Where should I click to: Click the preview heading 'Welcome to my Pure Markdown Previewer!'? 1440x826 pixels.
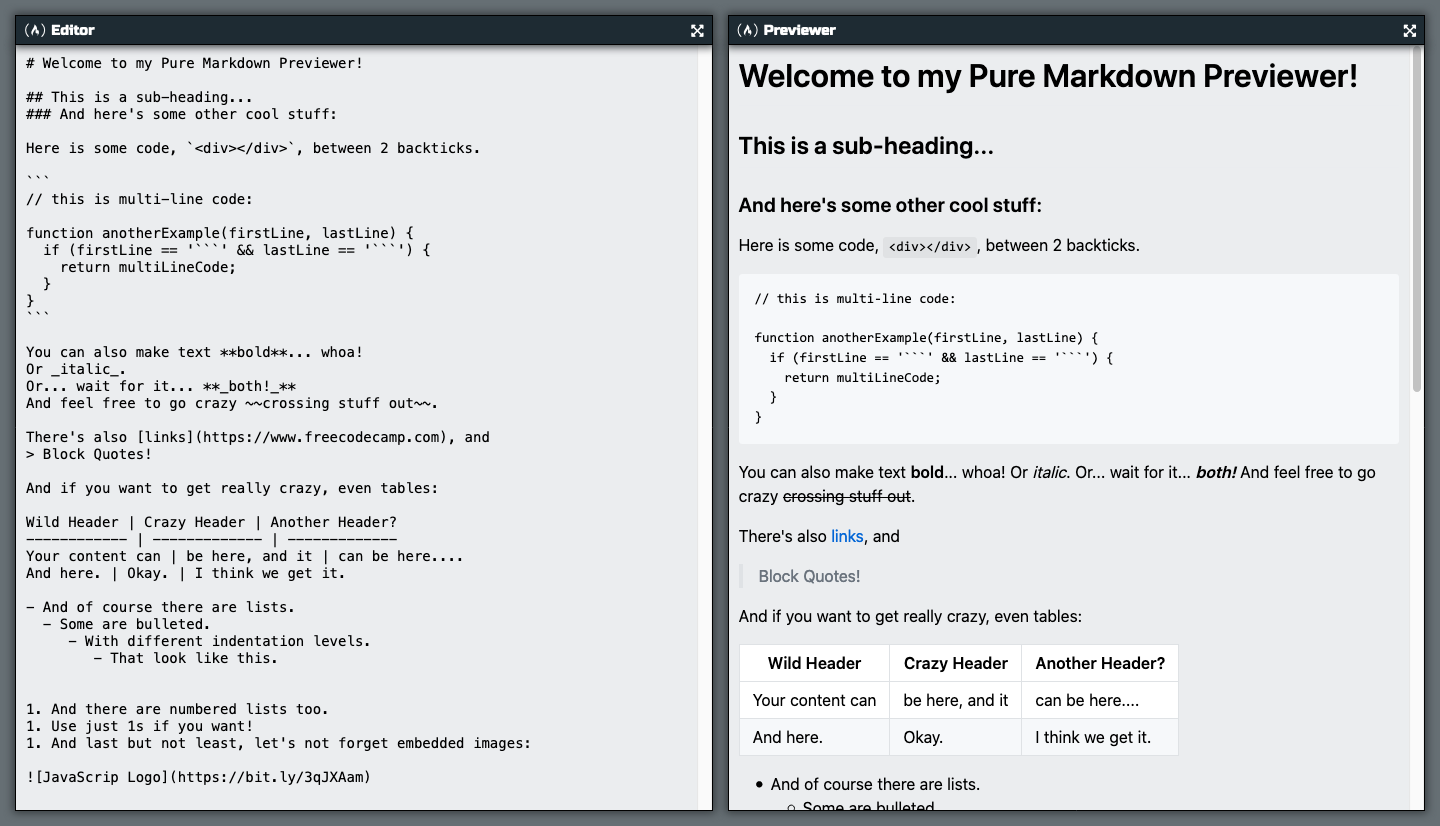click(x=1048, y=76)
